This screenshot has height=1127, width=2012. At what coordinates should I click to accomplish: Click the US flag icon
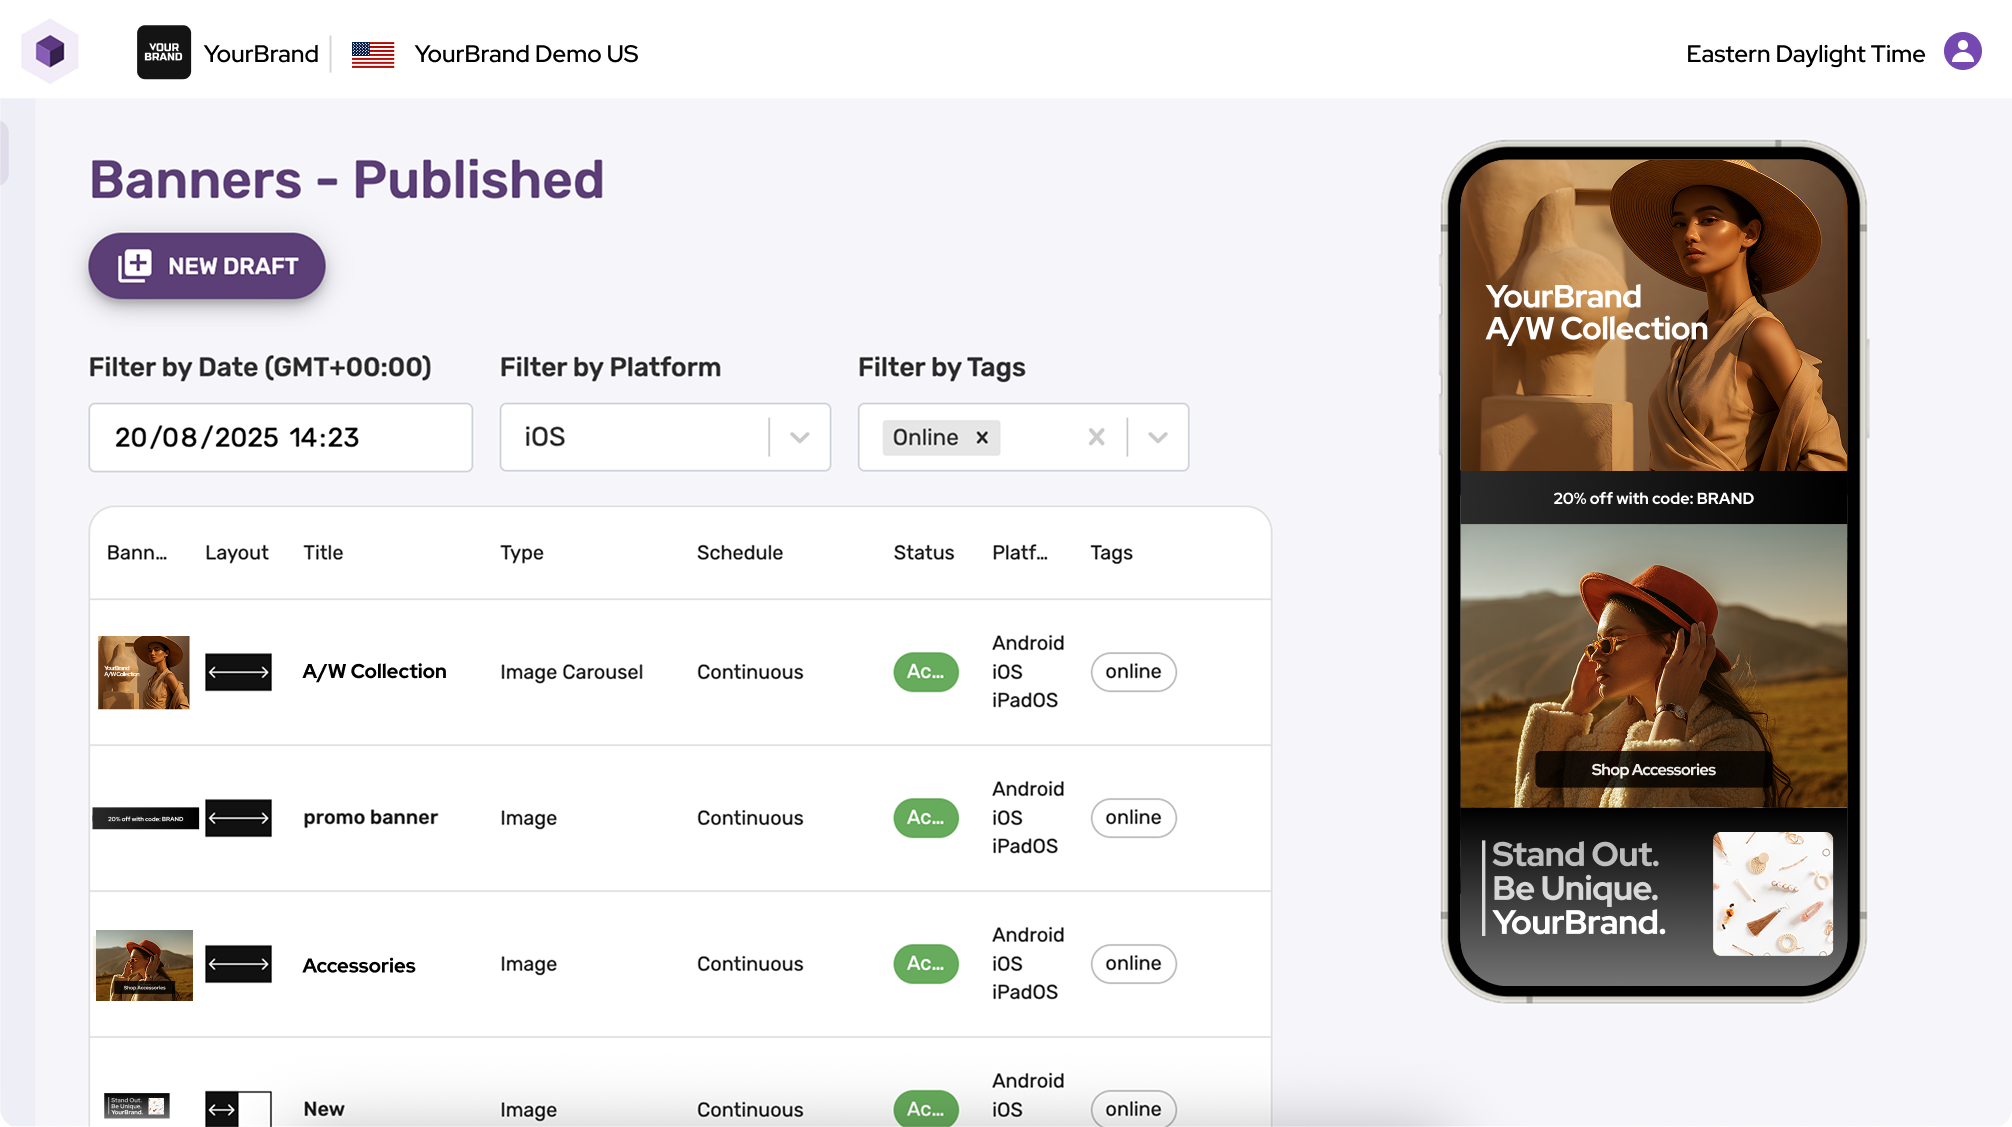point(373,54)
